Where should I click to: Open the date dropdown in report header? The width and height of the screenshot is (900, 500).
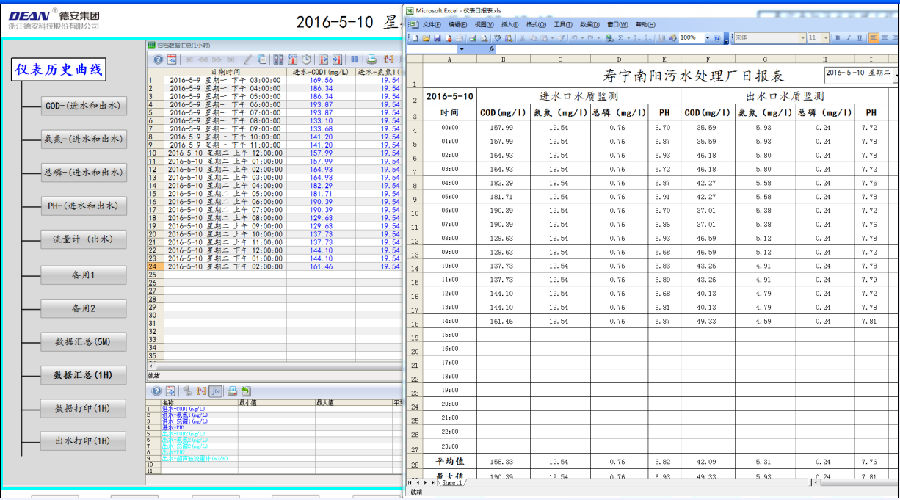pos(895,73)
